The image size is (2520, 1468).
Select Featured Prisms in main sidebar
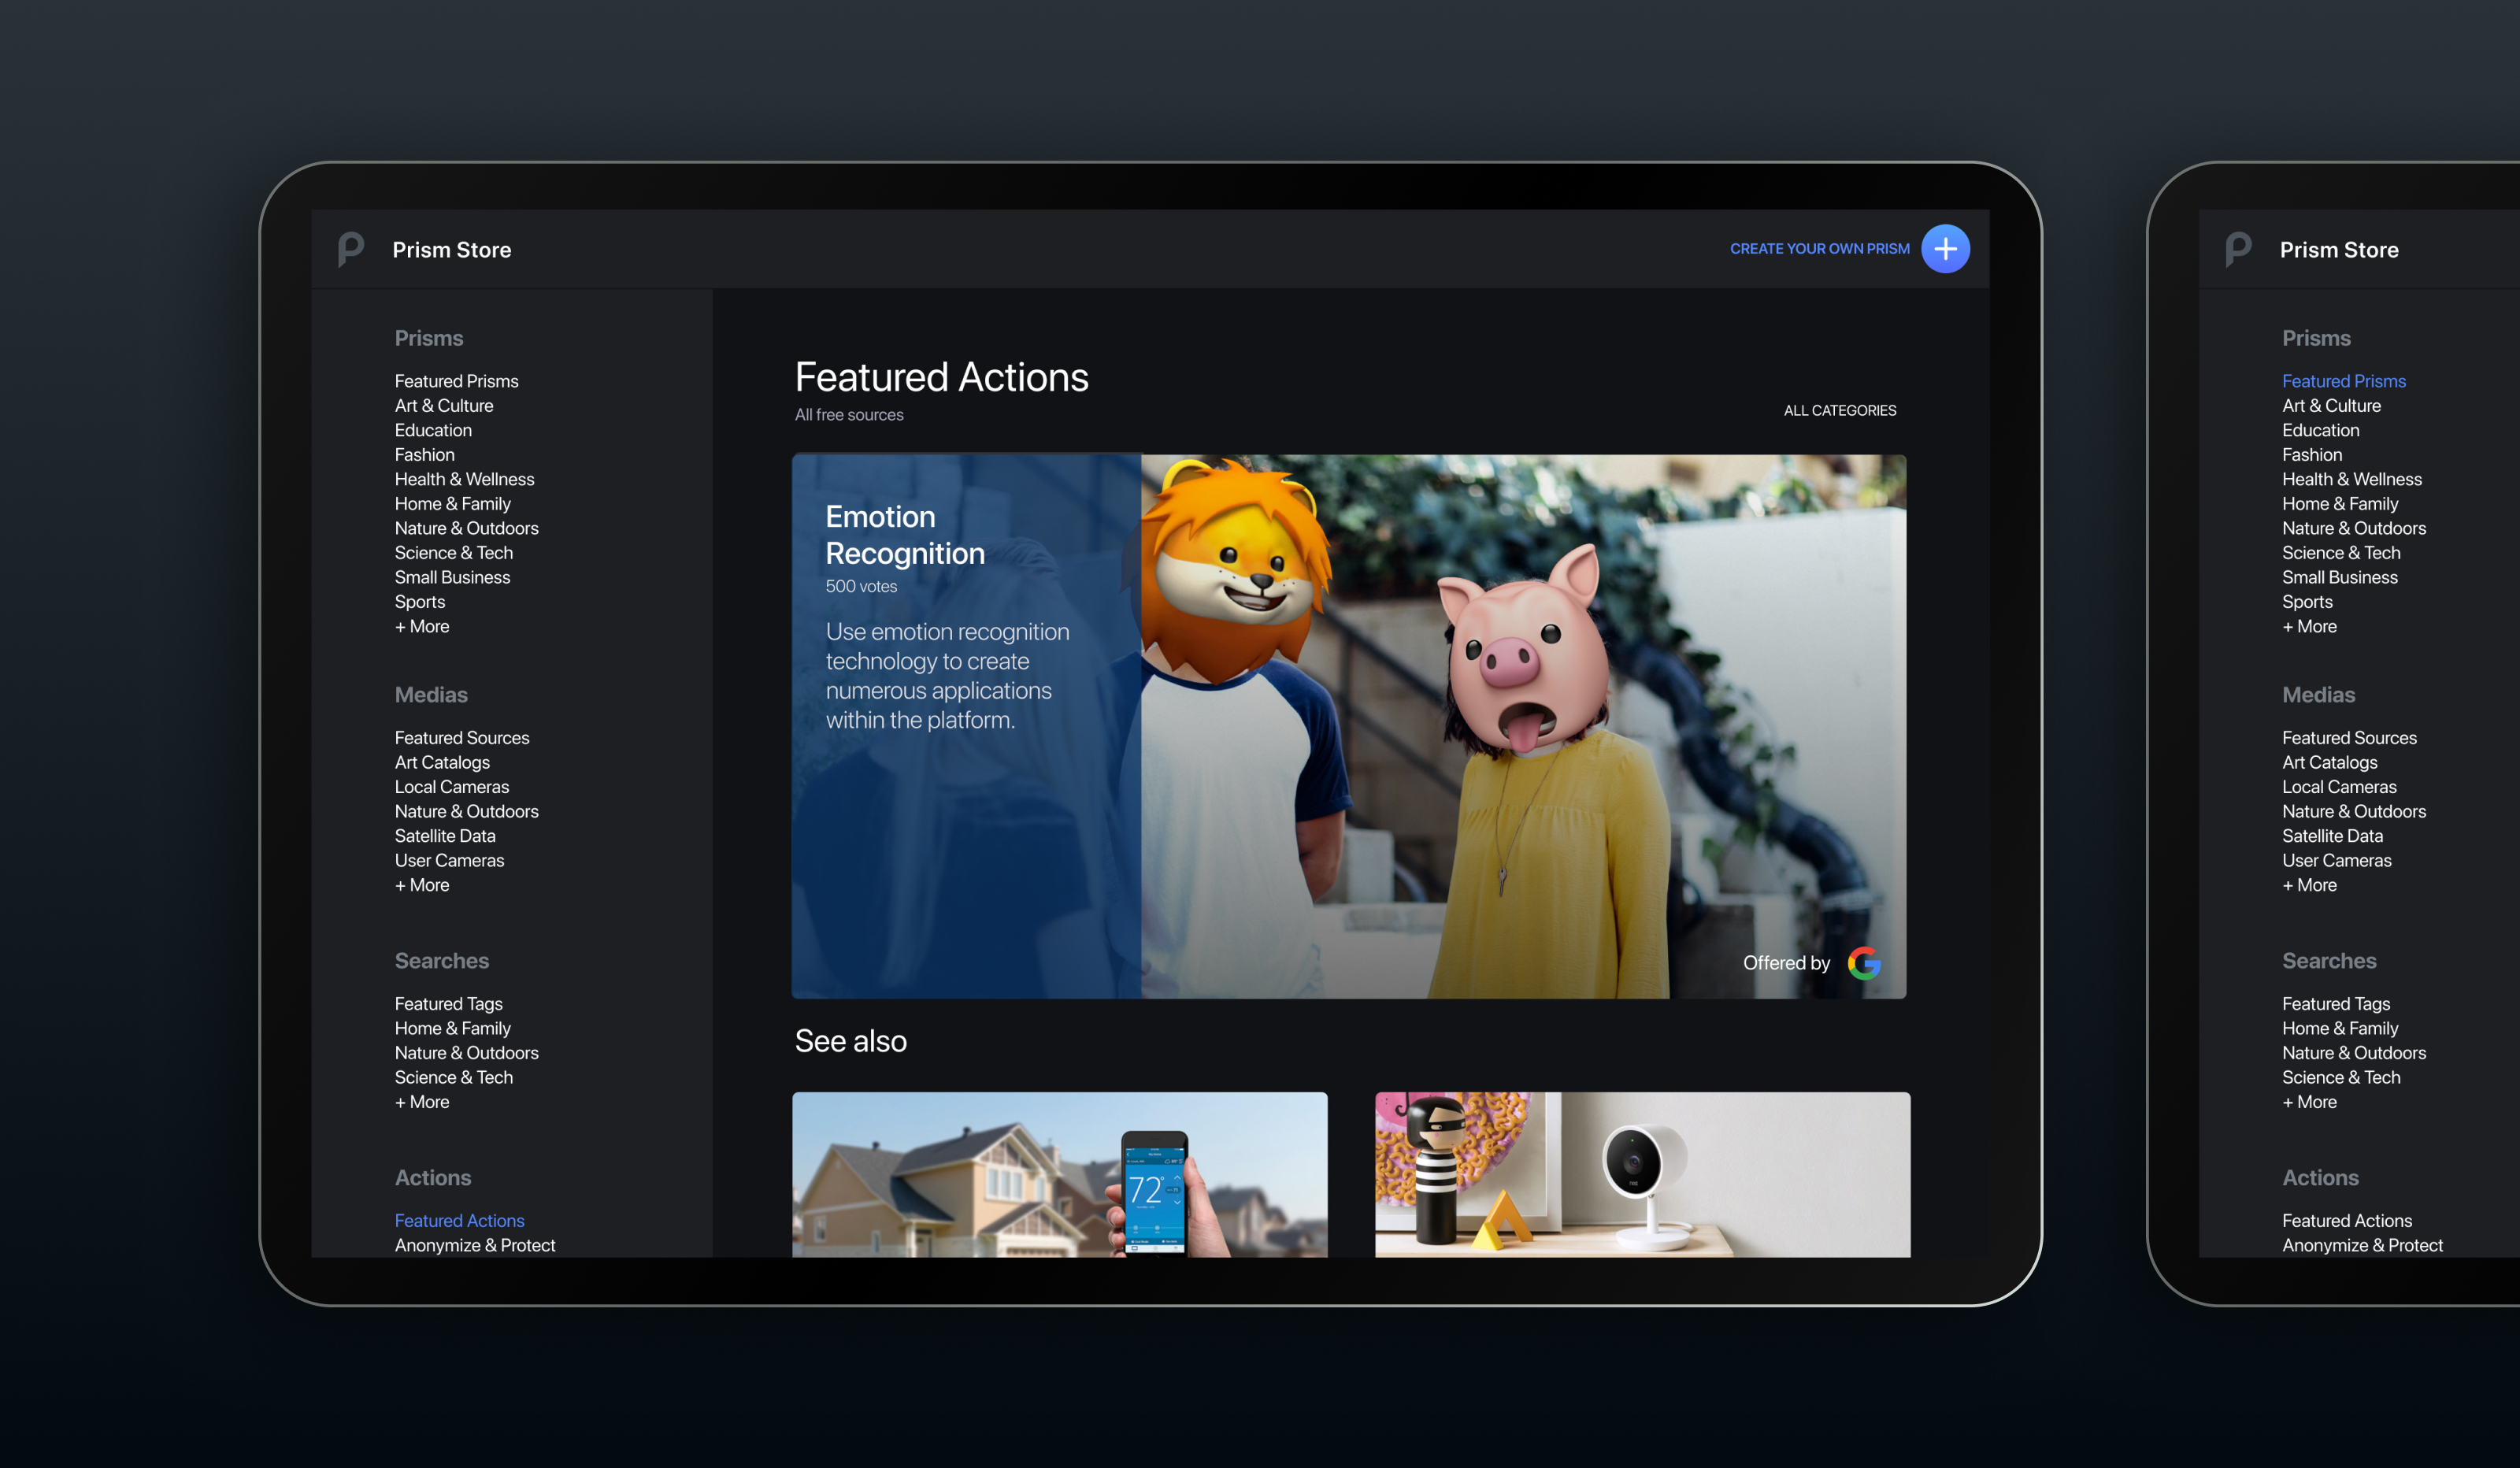point(456,381)
